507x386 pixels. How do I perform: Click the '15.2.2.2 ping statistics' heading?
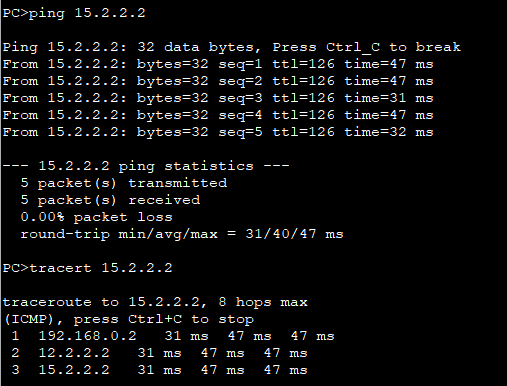coord(146,166)
